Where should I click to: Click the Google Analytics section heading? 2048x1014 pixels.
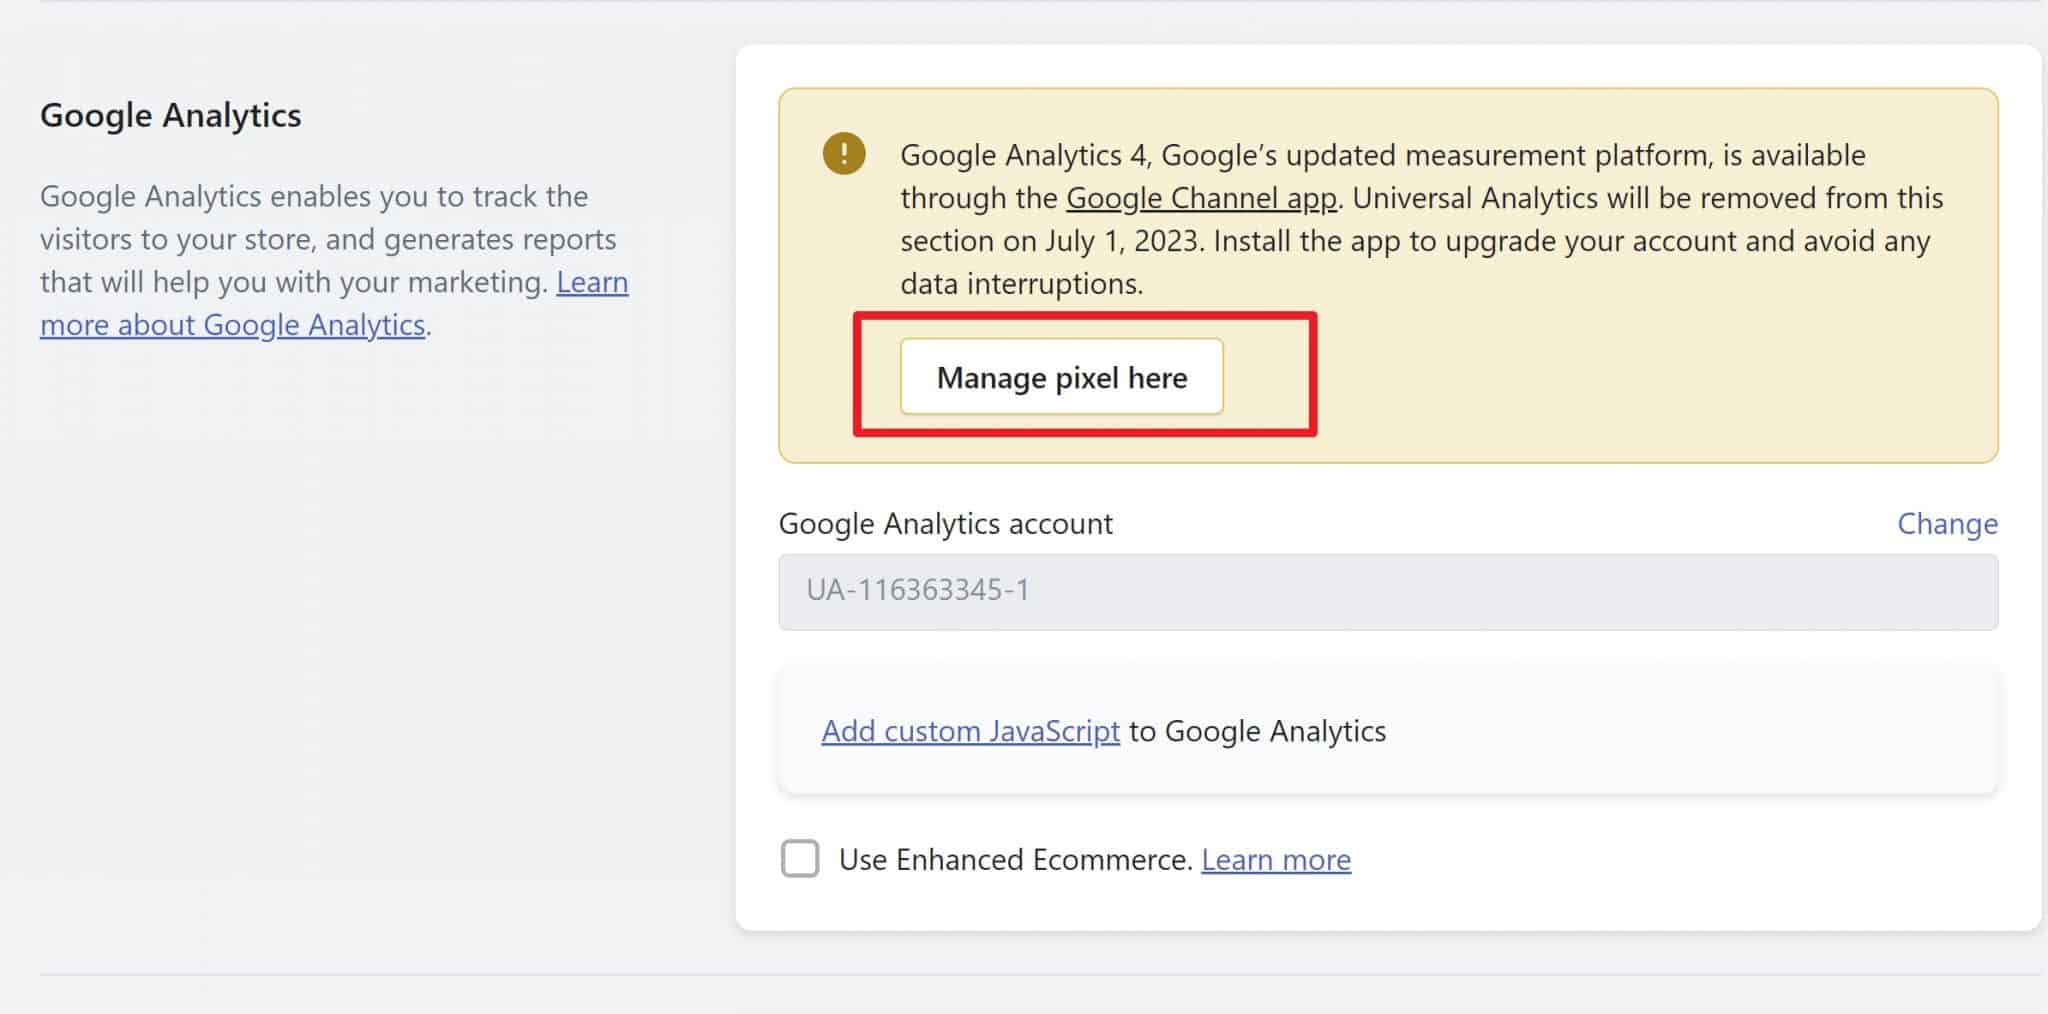coord(170,115)
